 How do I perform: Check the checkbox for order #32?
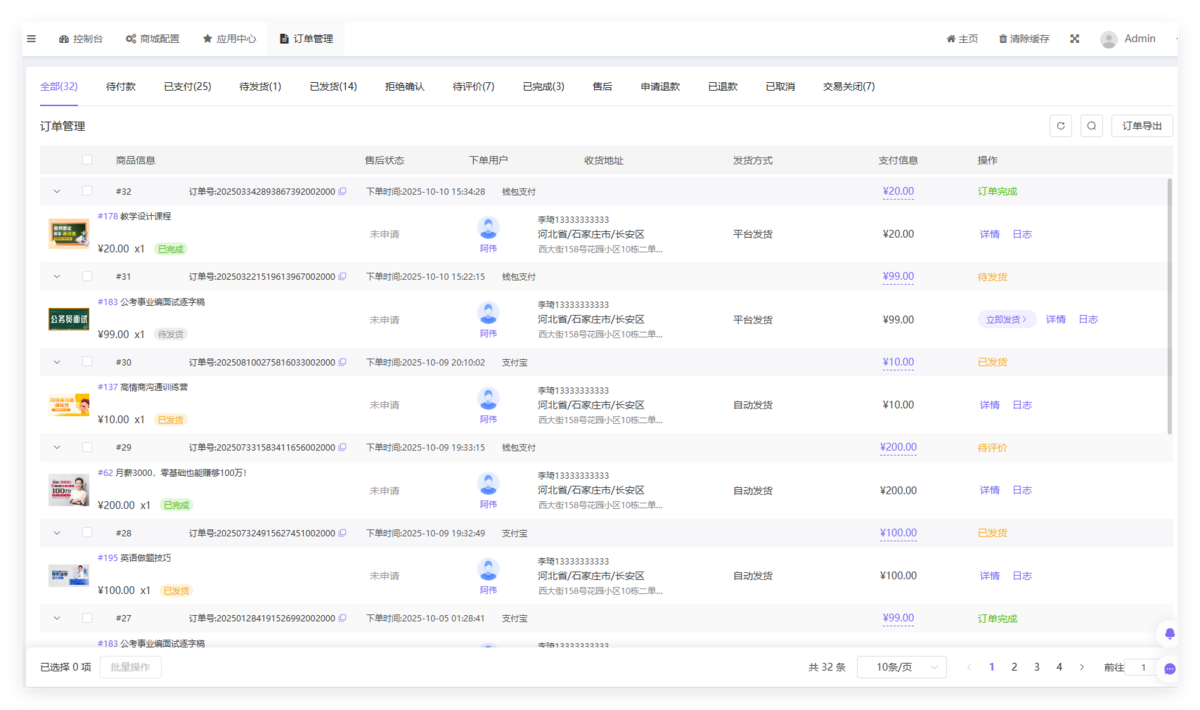(x=87, y=191)
